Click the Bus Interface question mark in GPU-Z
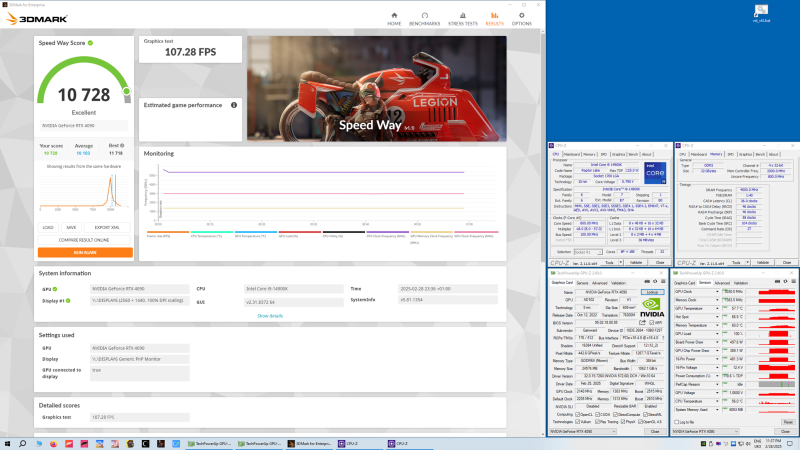The image size is (800, 450). click(663, 338)
